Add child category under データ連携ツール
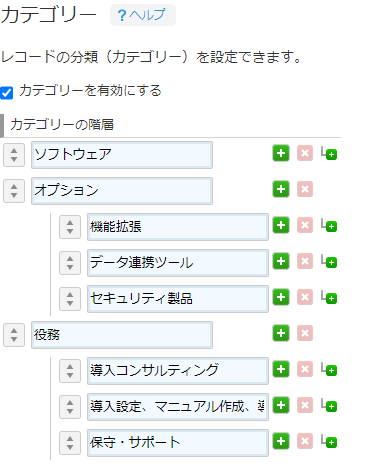Screen dimensions: 384x472 (x=329, y=261)
